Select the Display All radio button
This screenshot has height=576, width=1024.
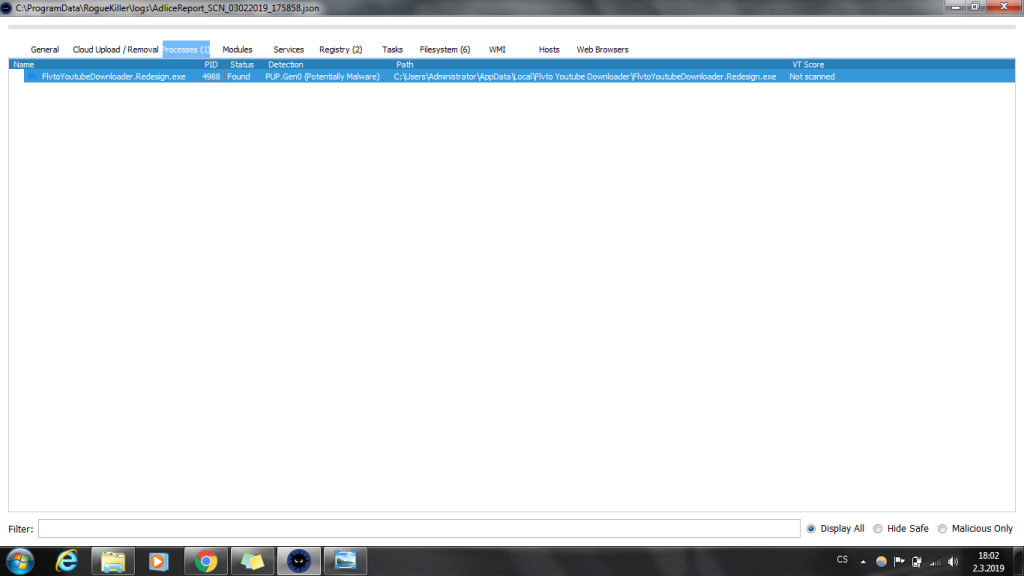(x=811, y=529)
